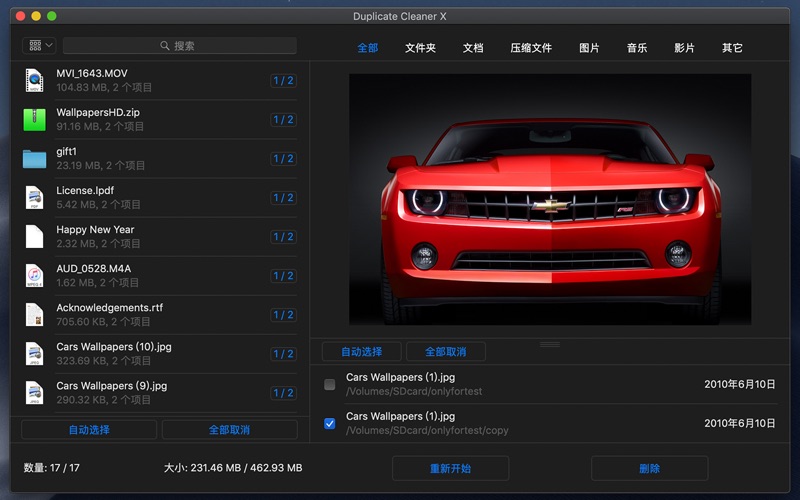Check the onlyfortest Cars Wallpapers (1).jpg checkbox
The width and height of the screenshot is (800, 500).
tap(330, 384)
